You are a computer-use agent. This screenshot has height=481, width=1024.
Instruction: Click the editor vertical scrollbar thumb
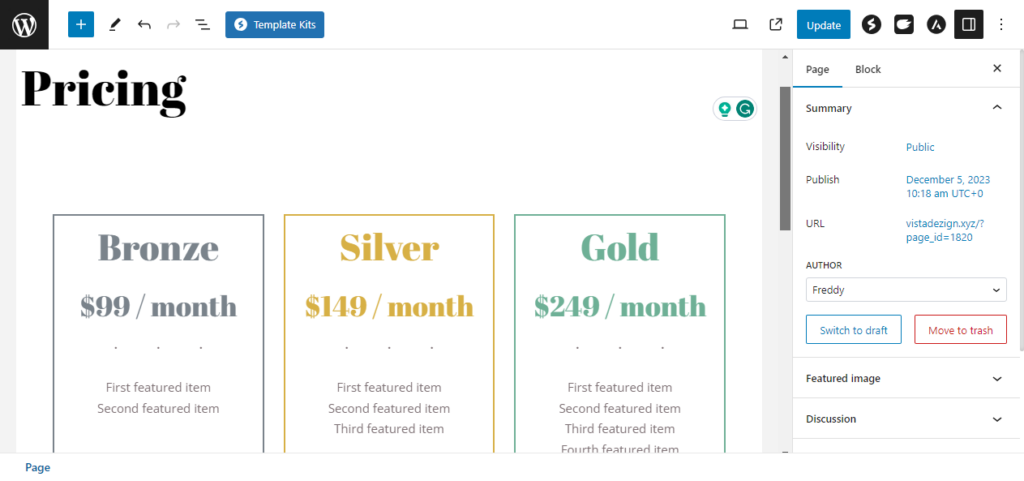click(785, 158)
